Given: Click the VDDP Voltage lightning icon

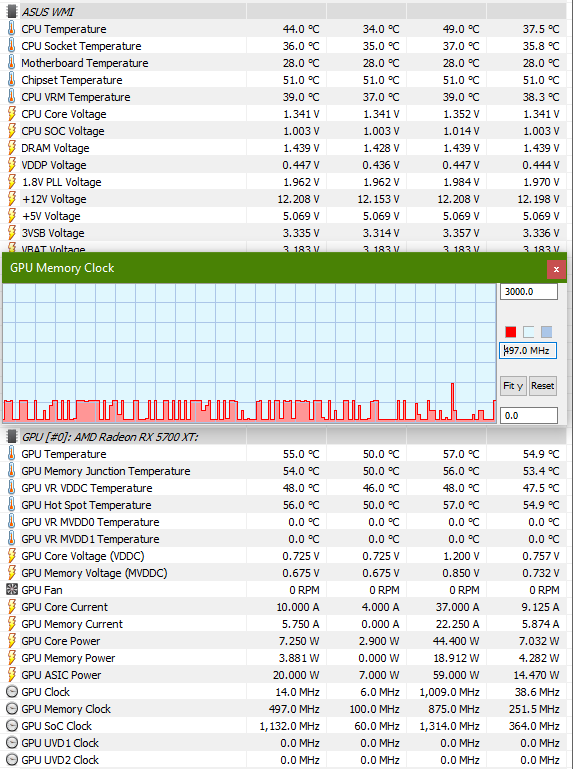Looking at the screenshot, I should (x=12, y=165).
